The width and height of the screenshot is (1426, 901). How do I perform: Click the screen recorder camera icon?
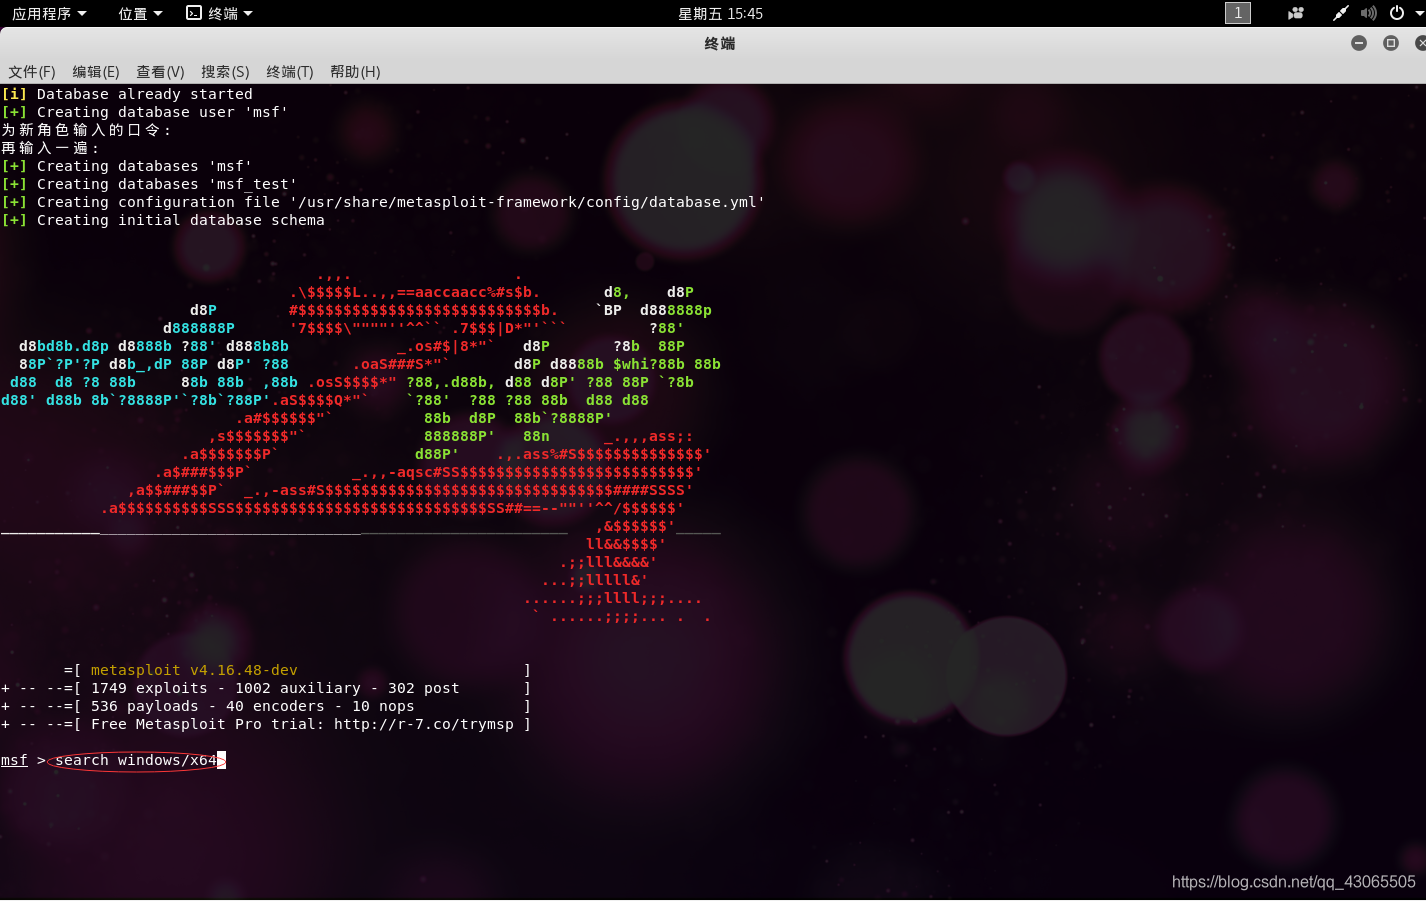(x=1296, y=13)
